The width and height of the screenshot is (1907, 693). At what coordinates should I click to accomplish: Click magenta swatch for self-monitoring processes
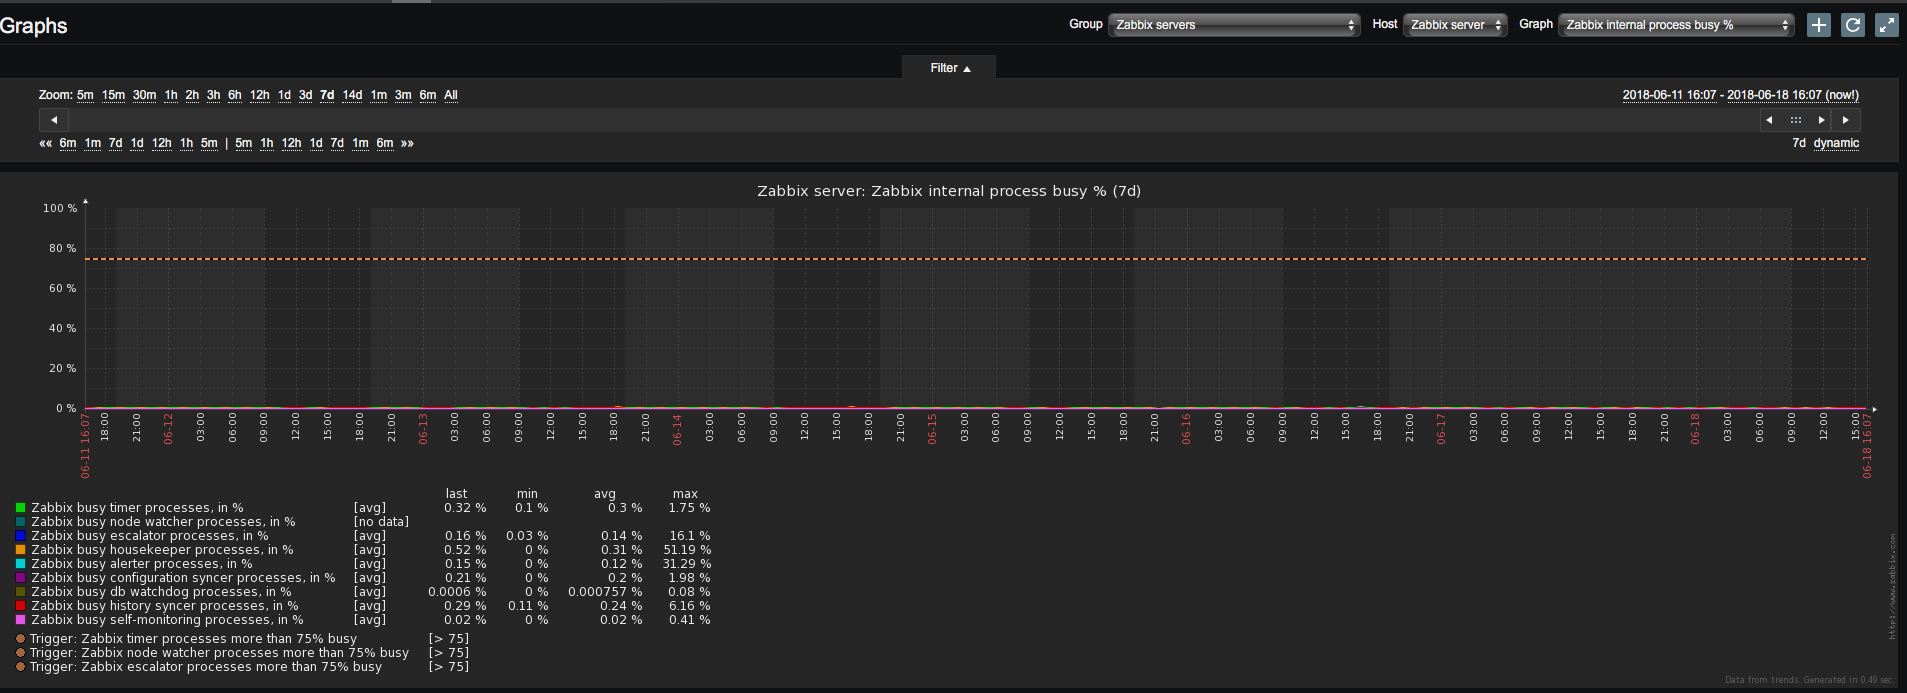20,620
